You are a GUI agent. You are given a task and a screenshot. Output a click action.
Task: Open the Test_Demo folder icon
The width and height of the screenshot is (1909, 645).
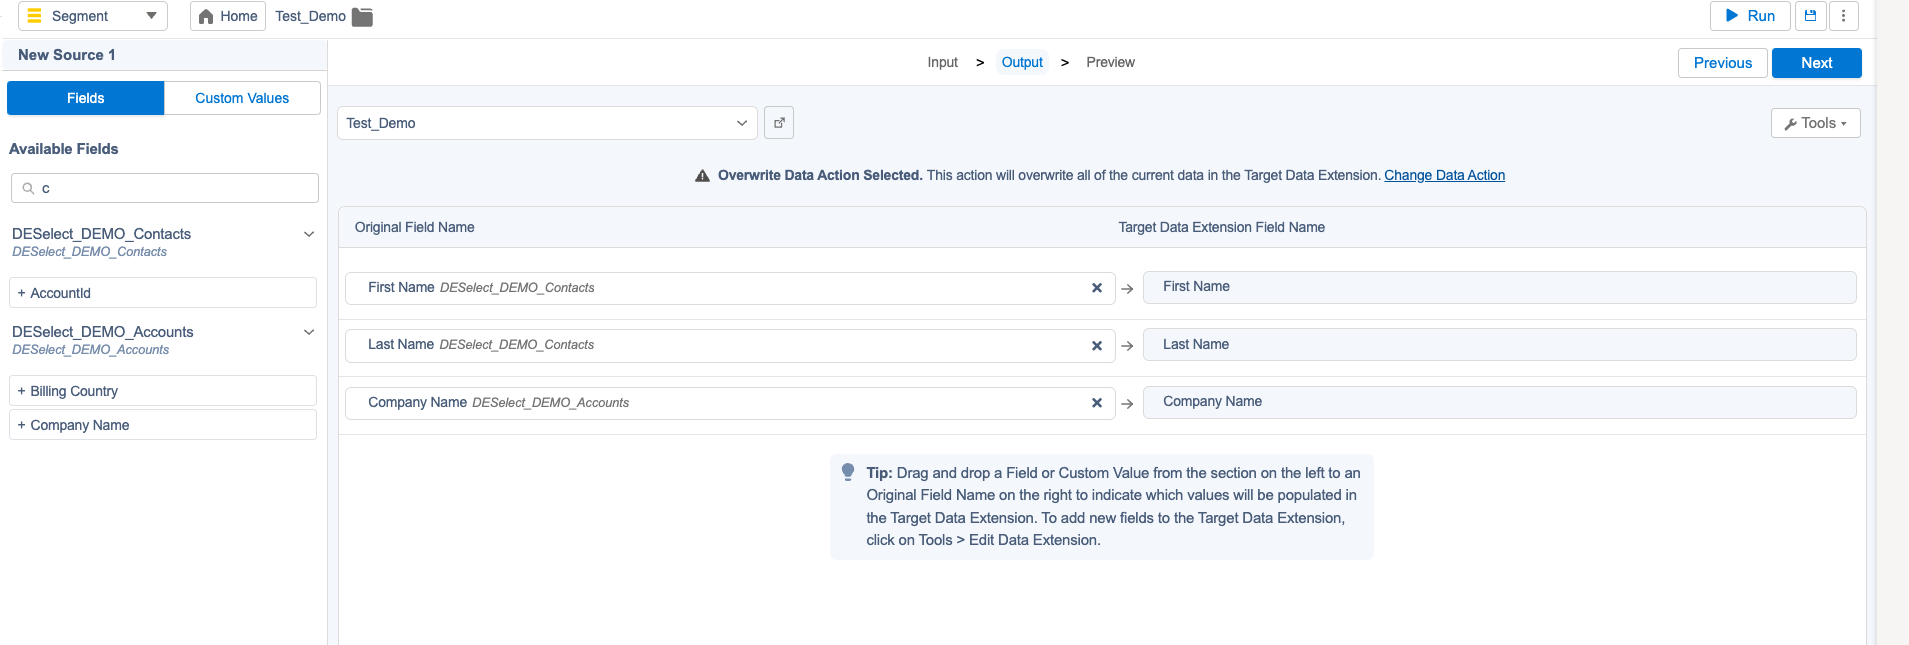pos(362,17)
